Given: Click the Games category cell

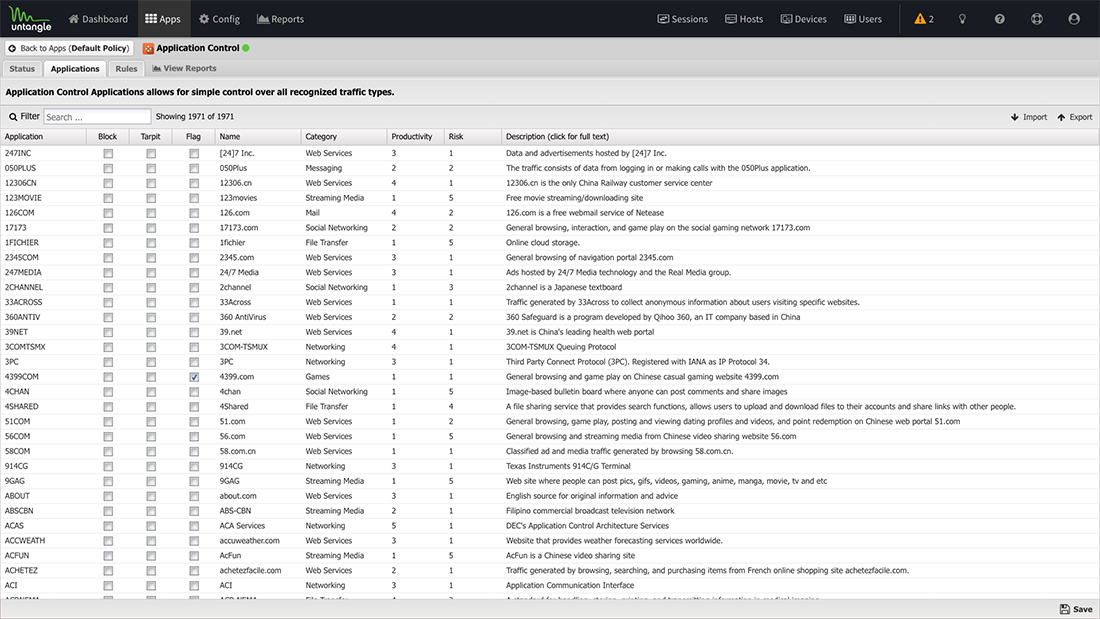Looking at the screenshot, I should pyautogui.click(x=318, y=377).
